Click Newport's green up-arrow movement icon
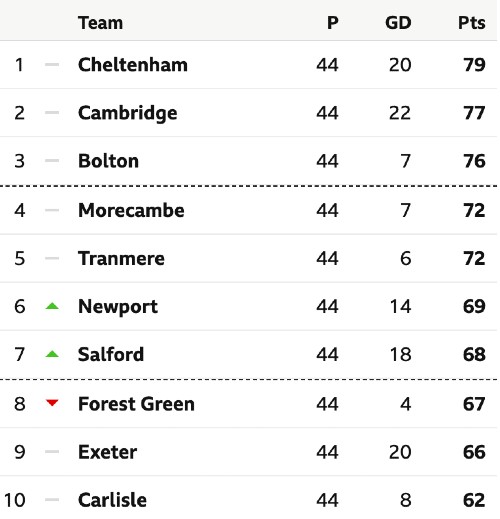This screenshot has height=519, width=500. 52,306
